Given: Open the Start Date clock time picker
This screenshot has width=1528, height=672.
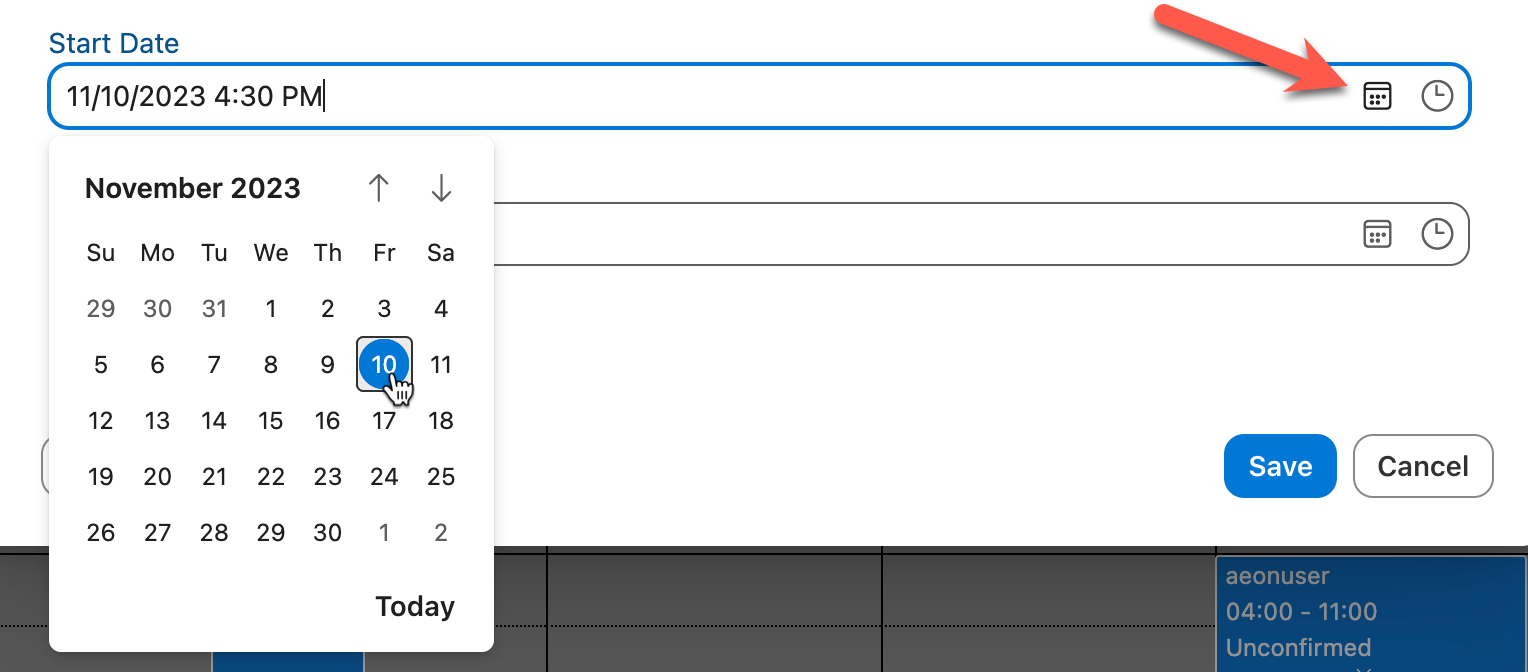Looking at the screenshot, I should (x=1437, y=96).
